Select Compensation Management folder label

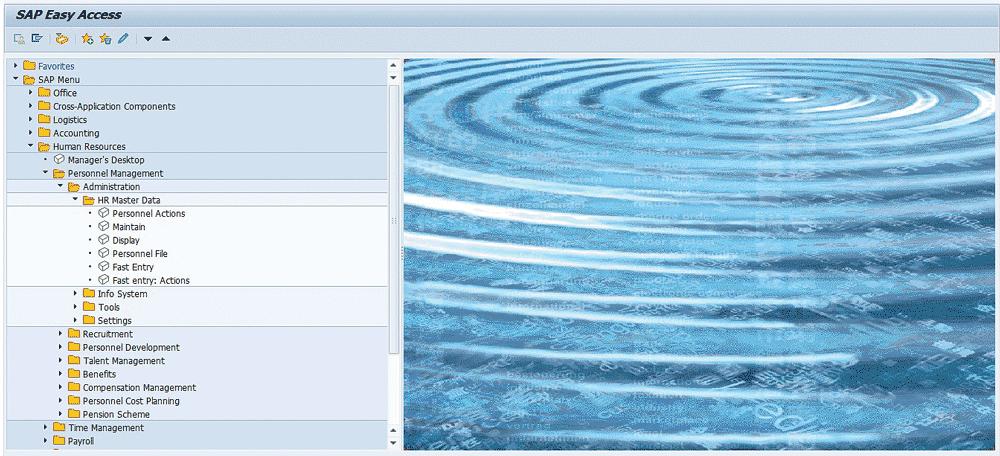(x=140, y=388)
